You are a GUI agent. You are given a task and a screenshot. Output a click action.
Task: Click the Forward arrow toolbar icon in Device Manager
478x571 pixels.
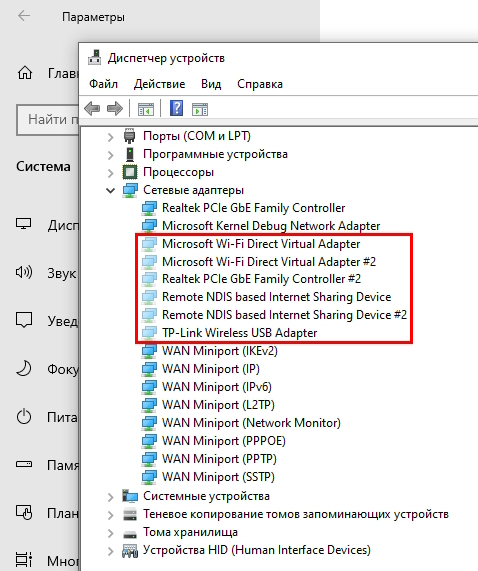click(115, 109)
